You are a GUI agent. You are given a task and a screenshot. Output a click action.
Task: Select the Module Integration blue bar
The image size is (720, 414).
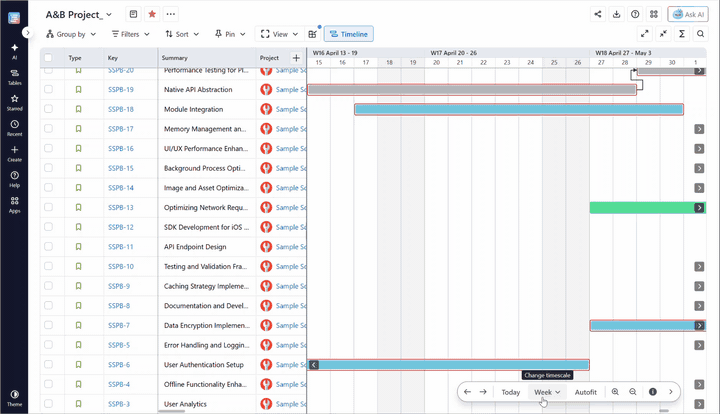519,109
